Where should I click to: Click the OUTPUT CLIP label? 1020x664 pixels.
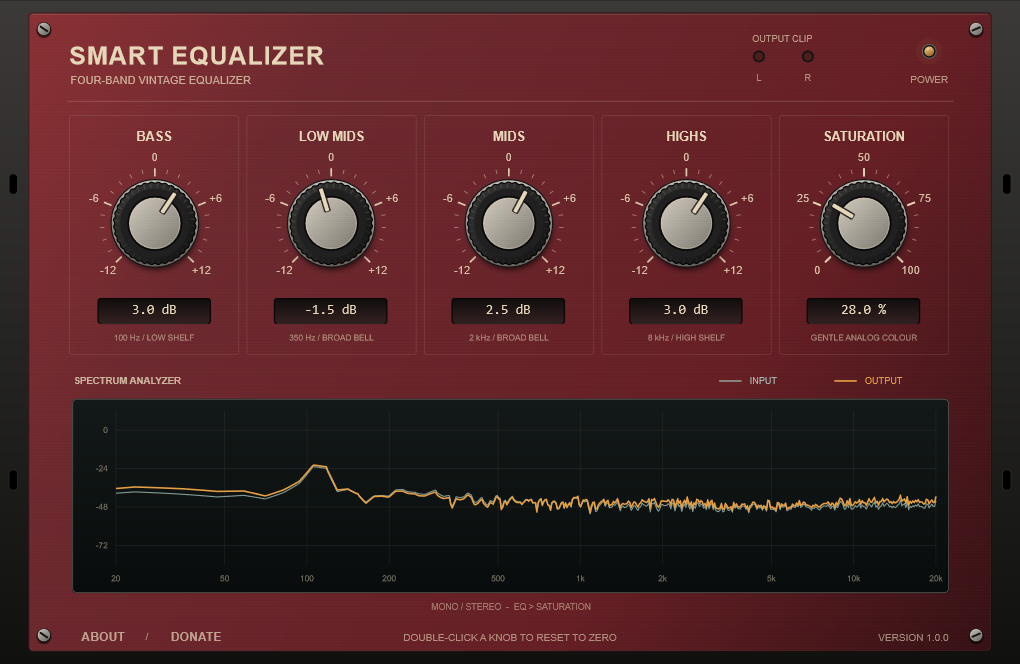coord(782,38)
